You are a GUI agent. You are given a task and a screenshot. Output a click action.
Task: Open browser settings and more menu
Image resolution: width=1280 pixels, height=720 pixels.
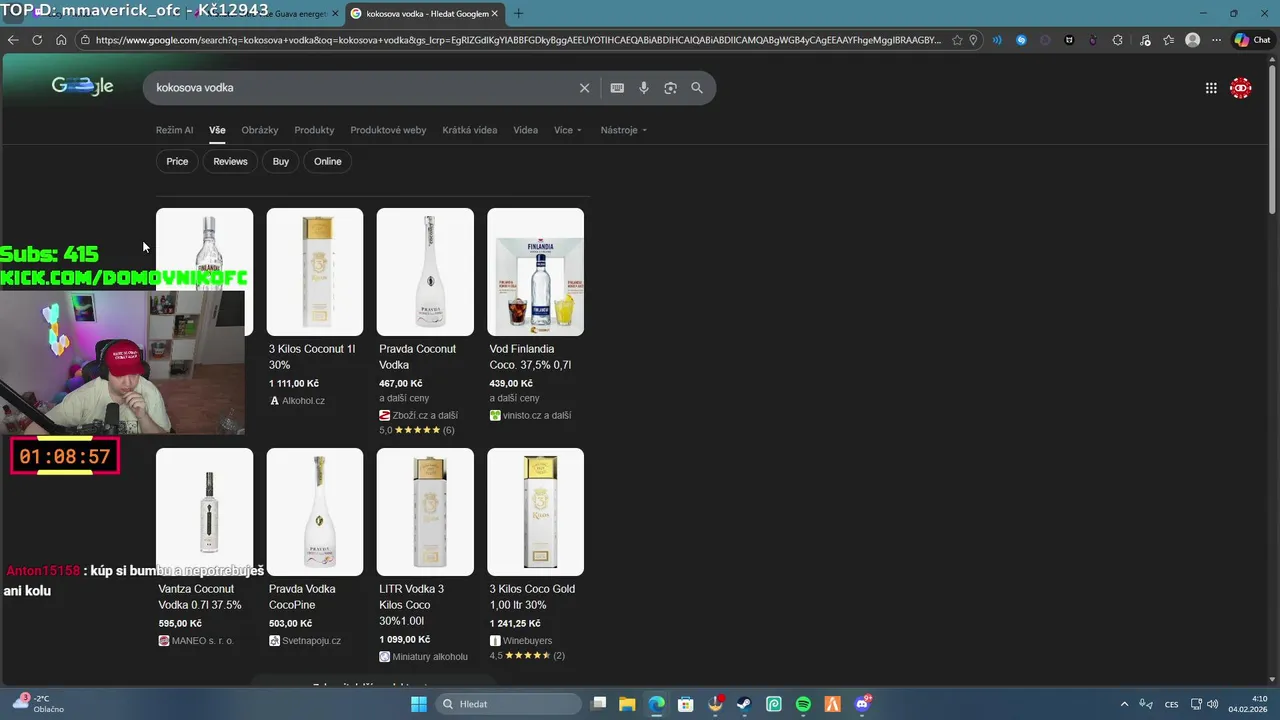click(x=1216, y=40)
